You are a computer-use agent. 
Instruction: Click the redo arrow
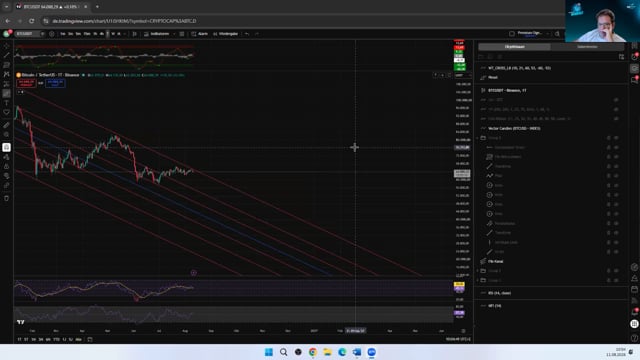[257, 34]
